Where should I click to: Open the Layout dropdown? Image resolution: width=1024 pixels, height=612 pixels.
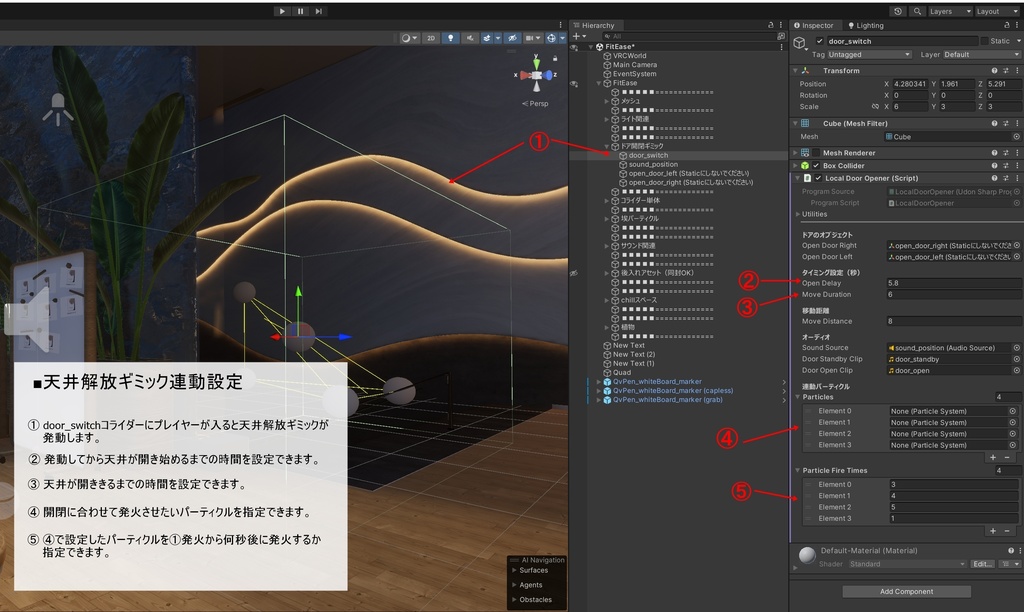[997, 11]
